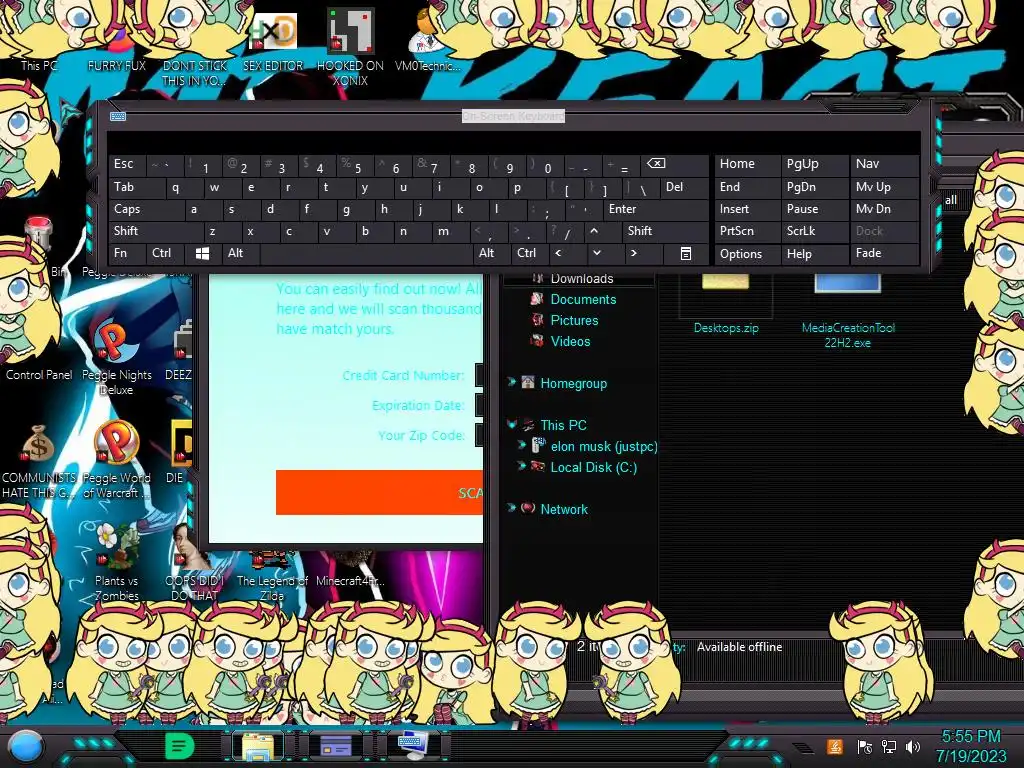1024x768 pixels.
Task: Open the Control Panel desktop icon
Action: (39, 374)
